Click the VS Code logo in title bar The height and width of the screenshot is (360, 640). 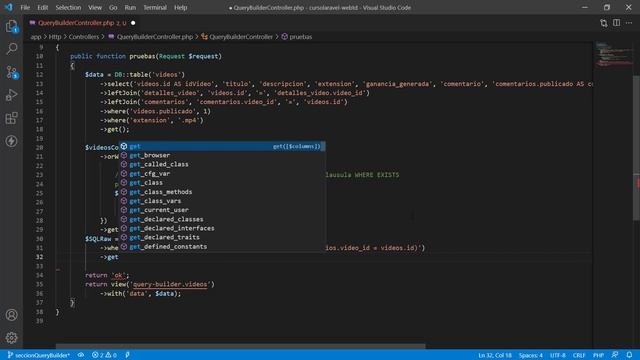tap(9, 7)
